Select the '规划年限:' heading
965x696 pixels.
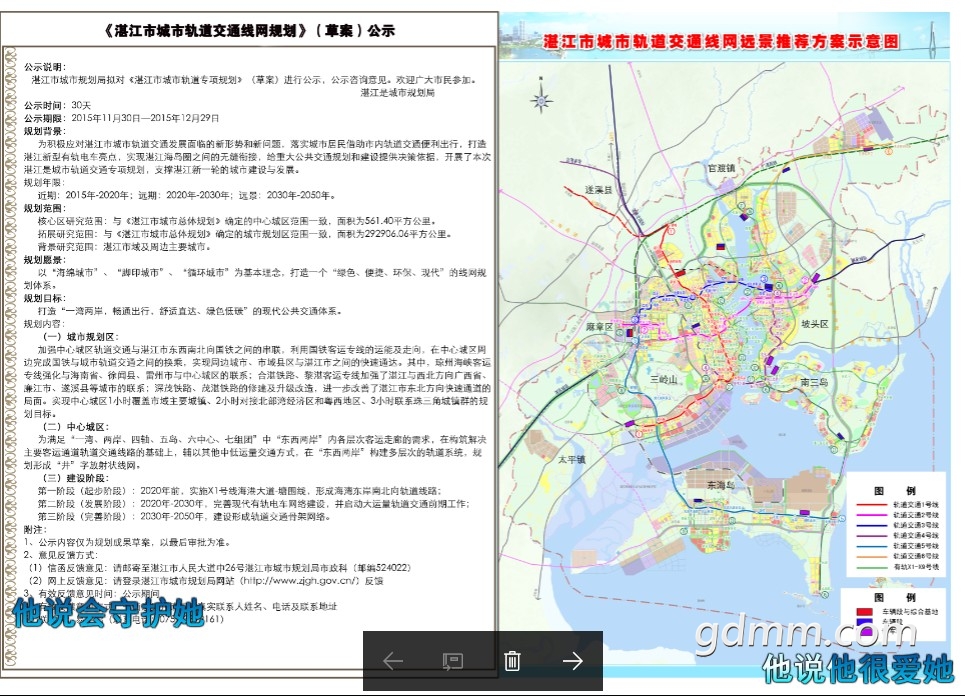pos(44,183)
